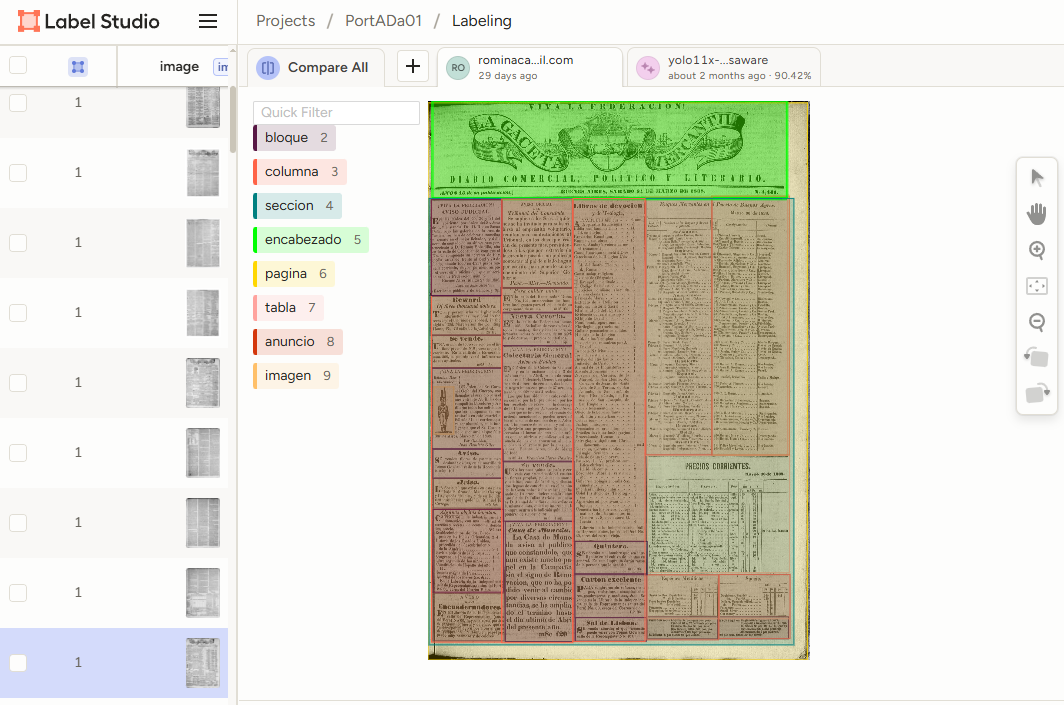The image size is (1064, 705).
Task: Rotate image right
Action: pyautogui.click(x=1037, y=393)
